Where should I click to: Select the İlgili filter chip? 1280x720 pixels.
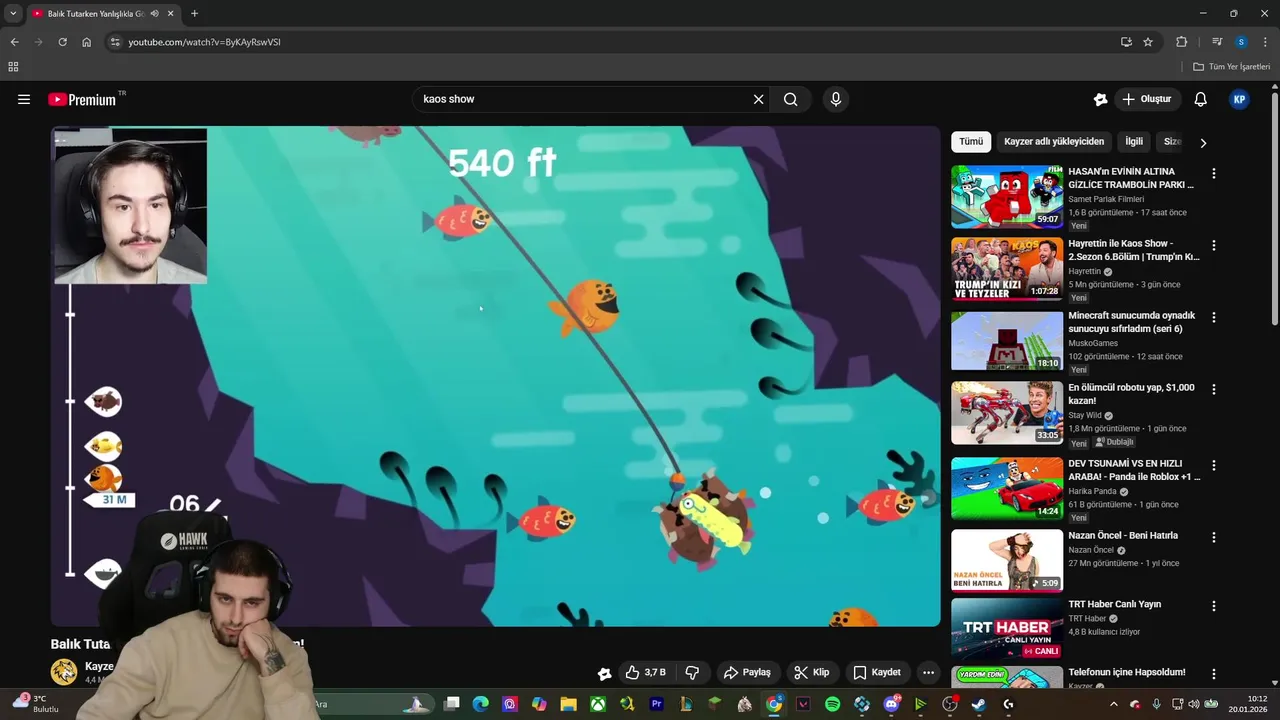(x=1134, y=142)
